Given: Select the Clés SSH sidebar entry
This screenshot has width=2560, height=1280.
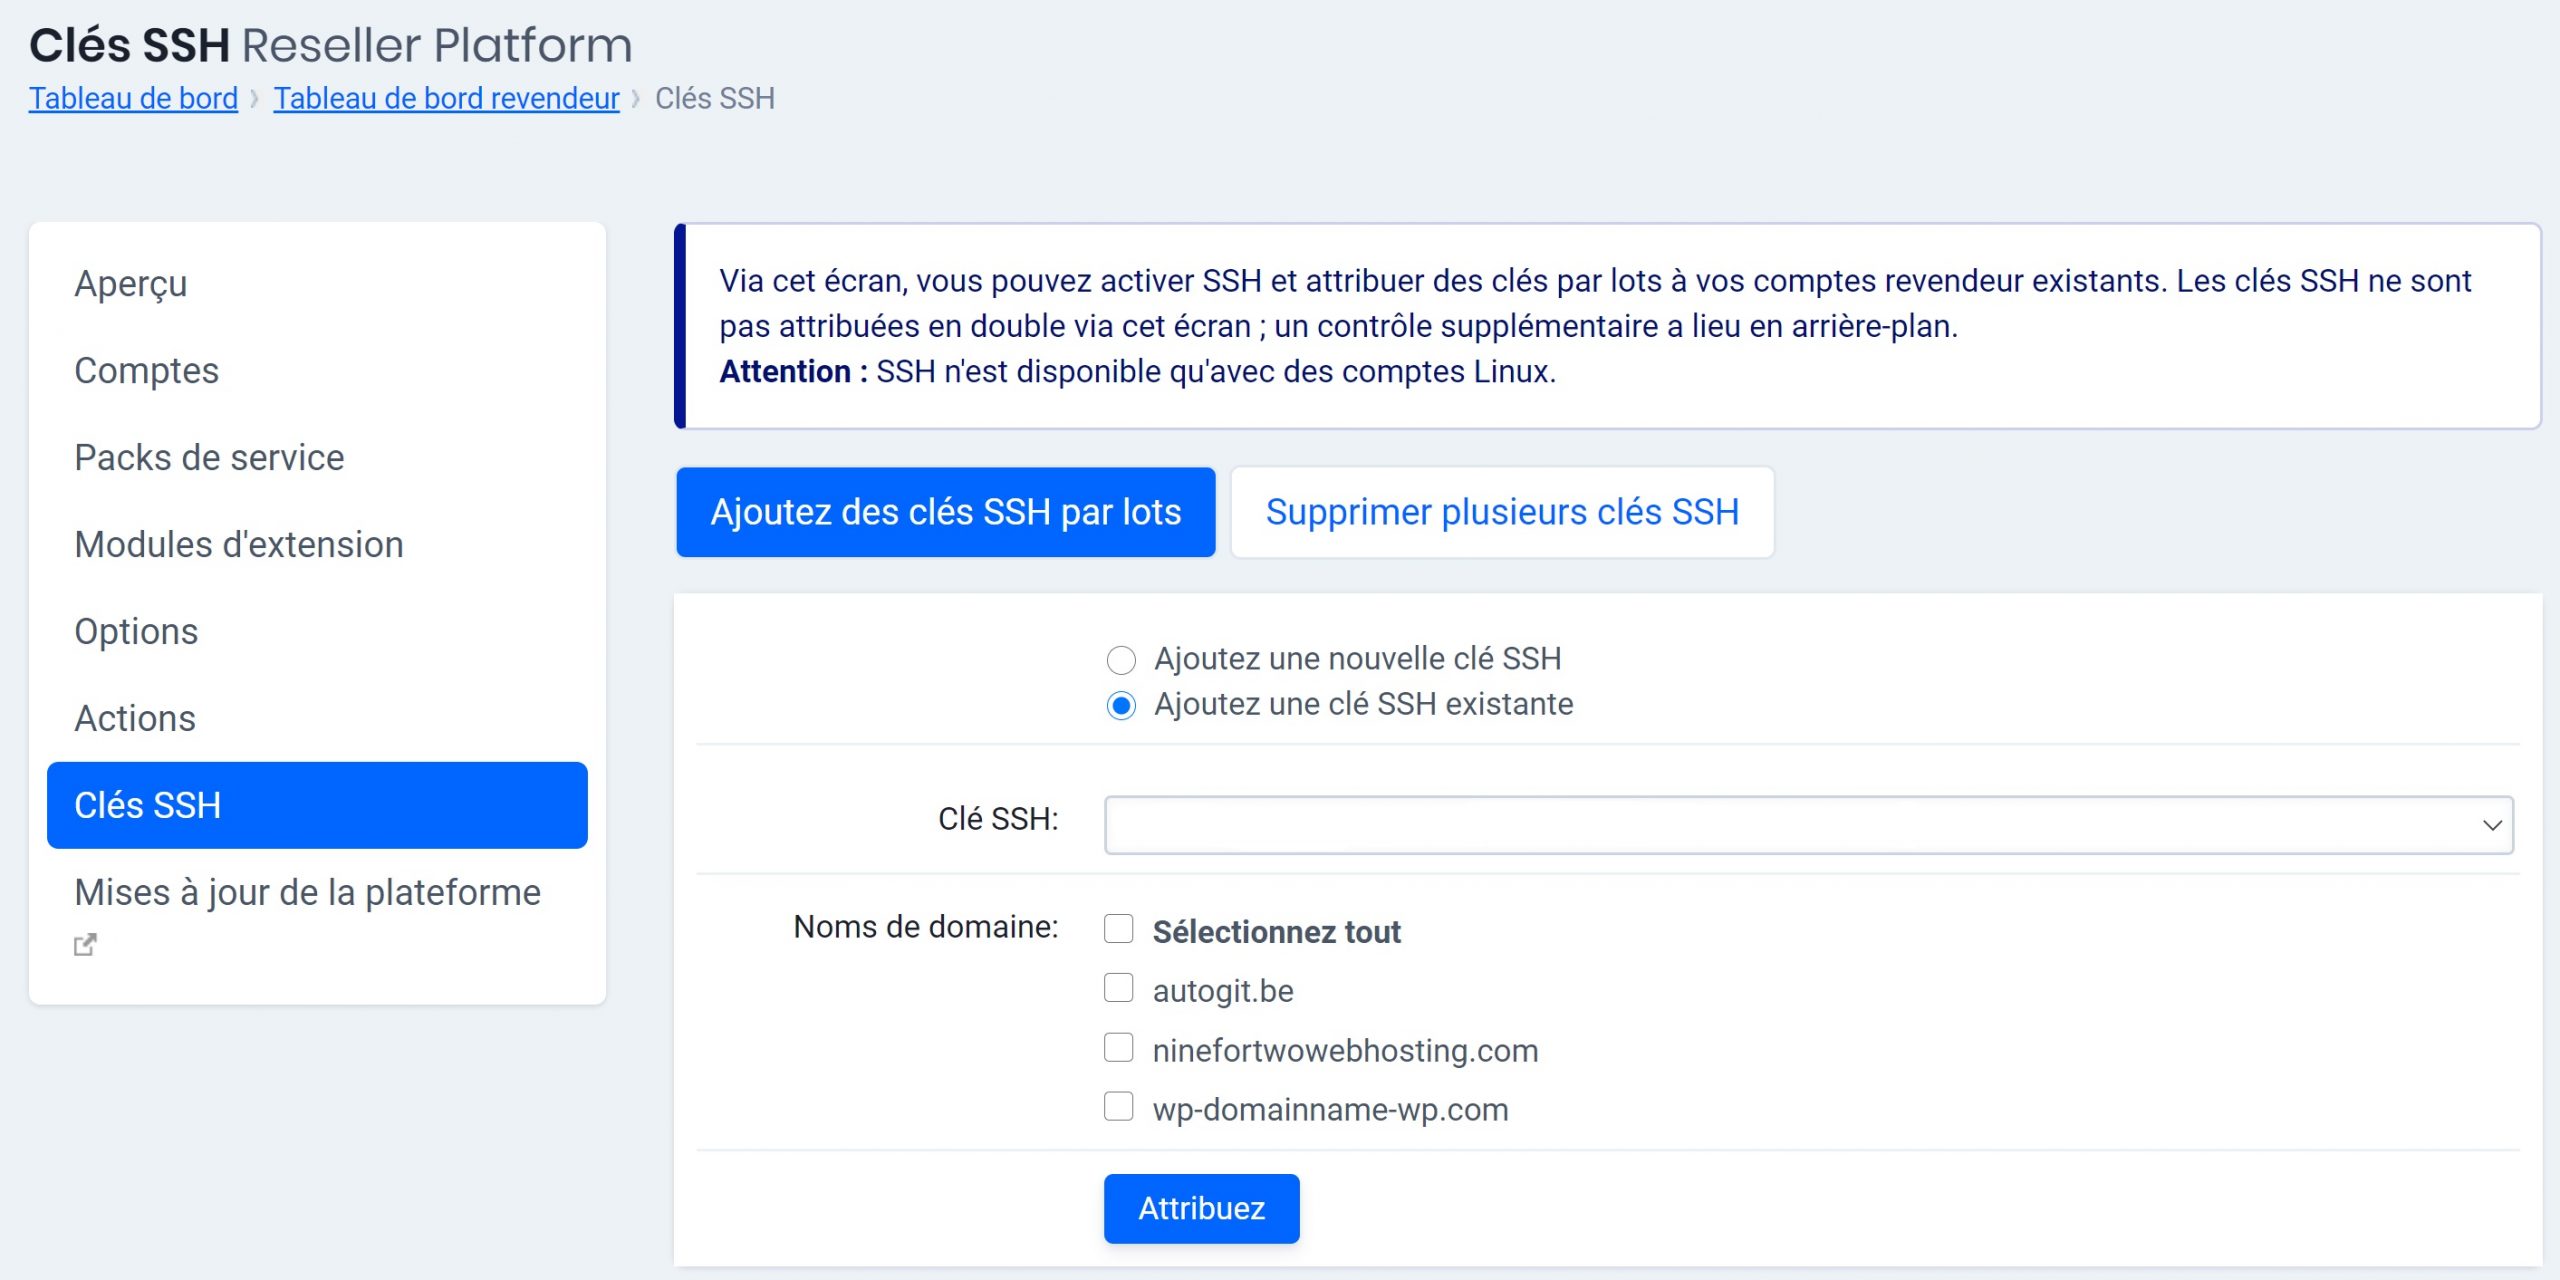Looking at the screenshot, I should (x=148, y=805).
